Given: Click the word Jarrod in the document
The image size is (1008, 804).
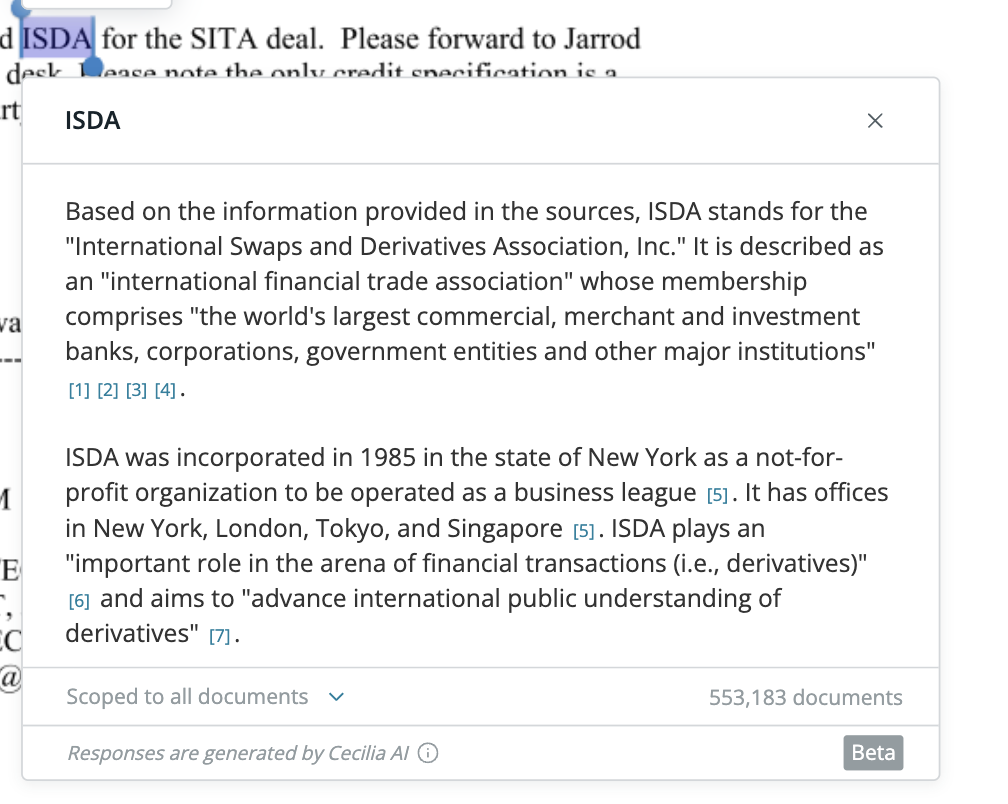Looking at the screenshot, I should coord(602,39).
